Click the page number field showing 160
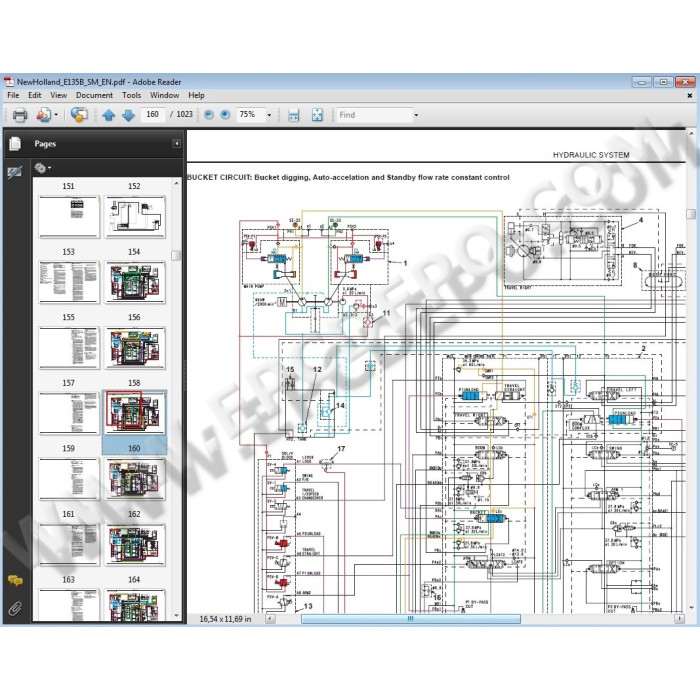This screenshot has width=700, height=700. tap(153, 114)
